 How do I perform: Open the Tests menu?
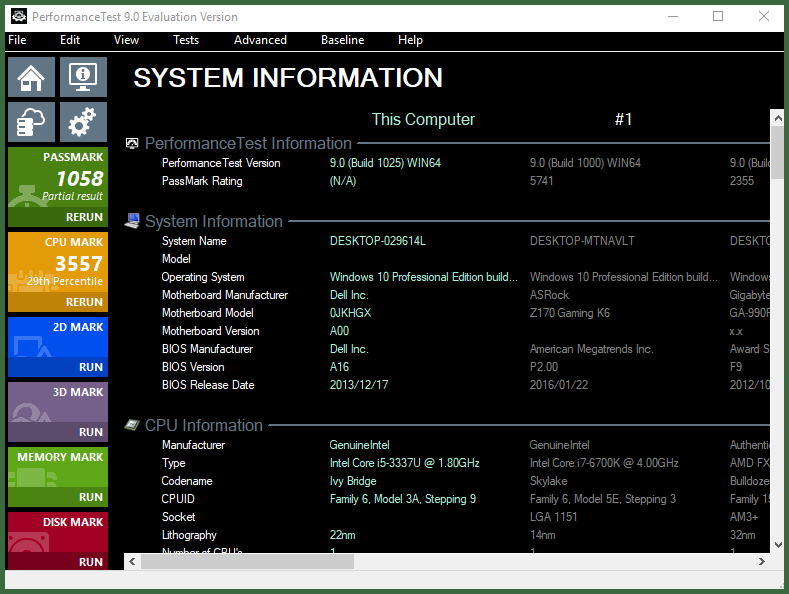186,40
